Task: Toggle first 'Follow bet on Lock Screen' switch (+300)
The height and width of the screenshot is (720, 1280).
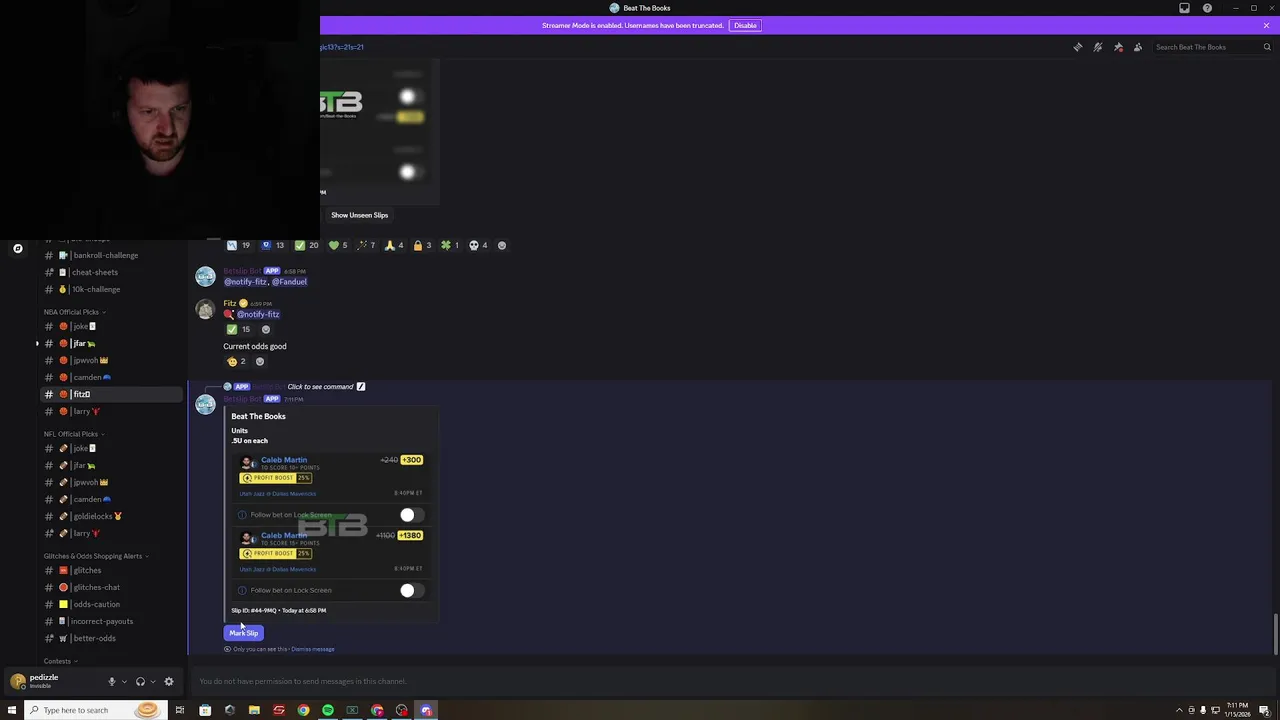Action: (x=411, y=515)
